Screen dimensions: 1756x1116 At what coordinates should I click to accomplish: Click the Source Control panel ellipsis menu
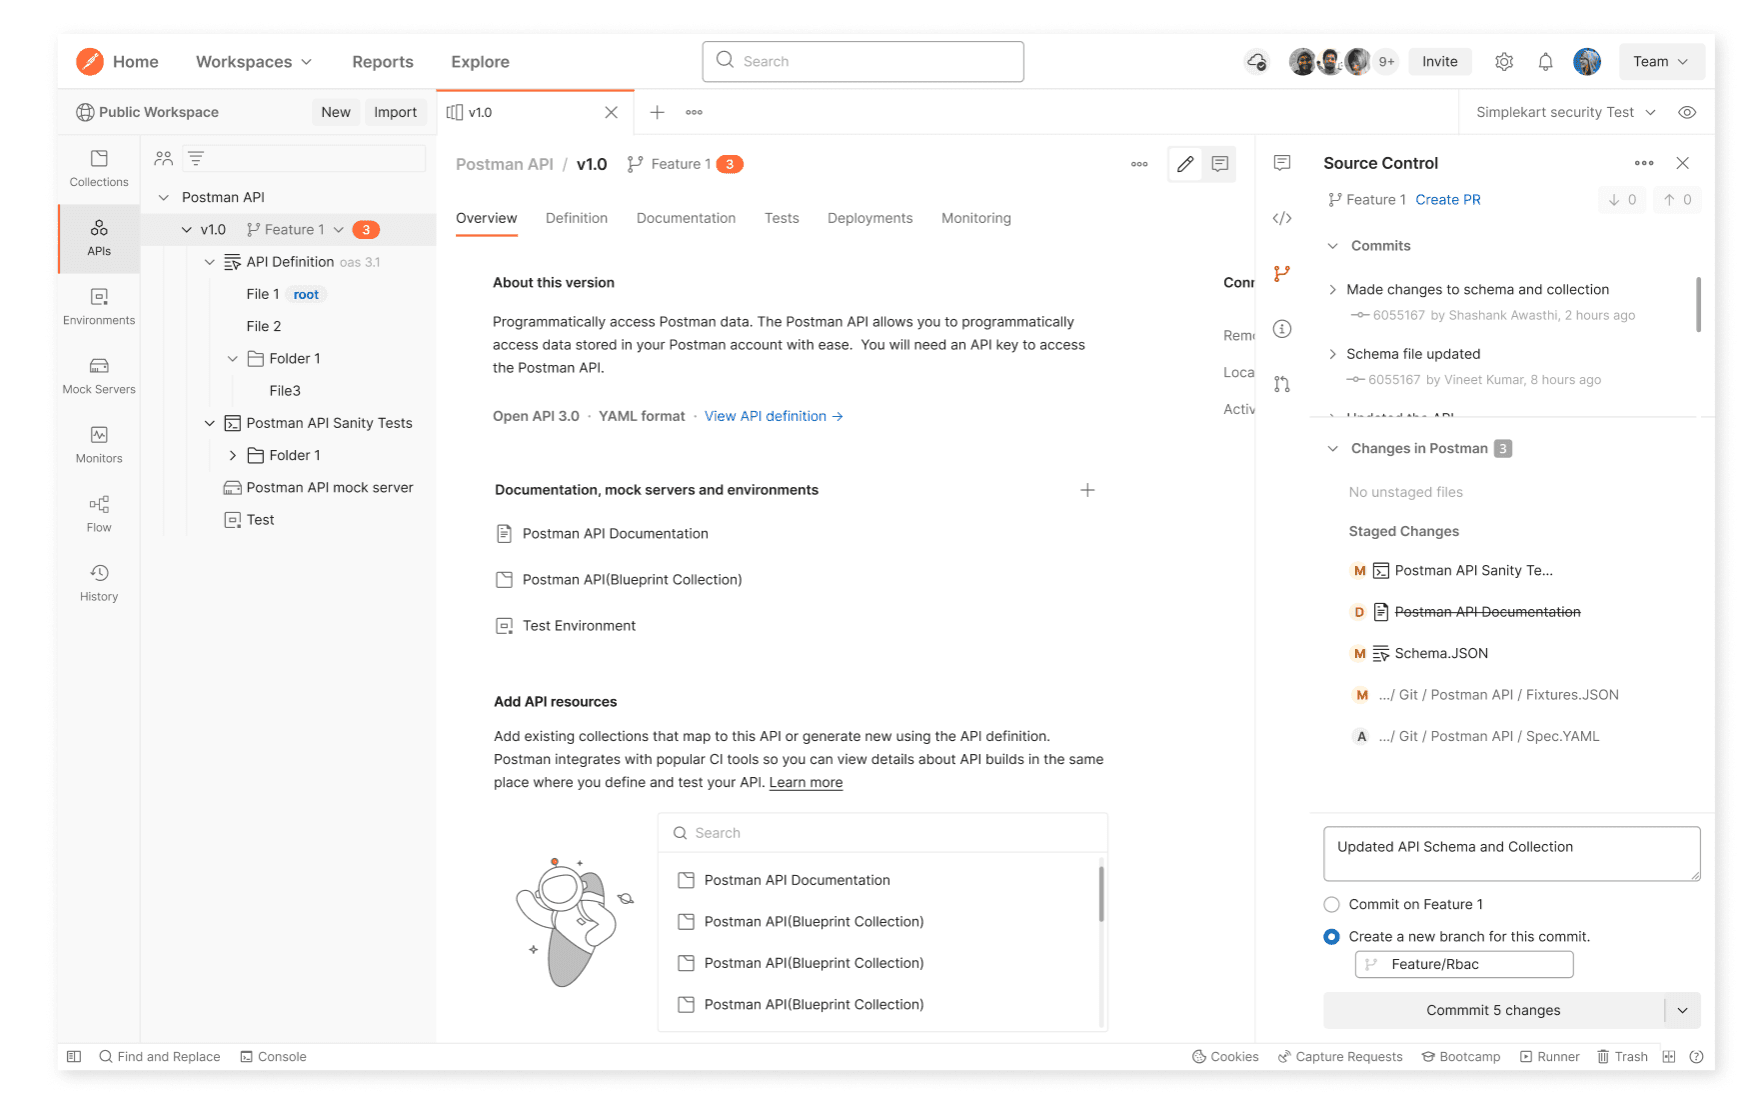coord(1644,163)
